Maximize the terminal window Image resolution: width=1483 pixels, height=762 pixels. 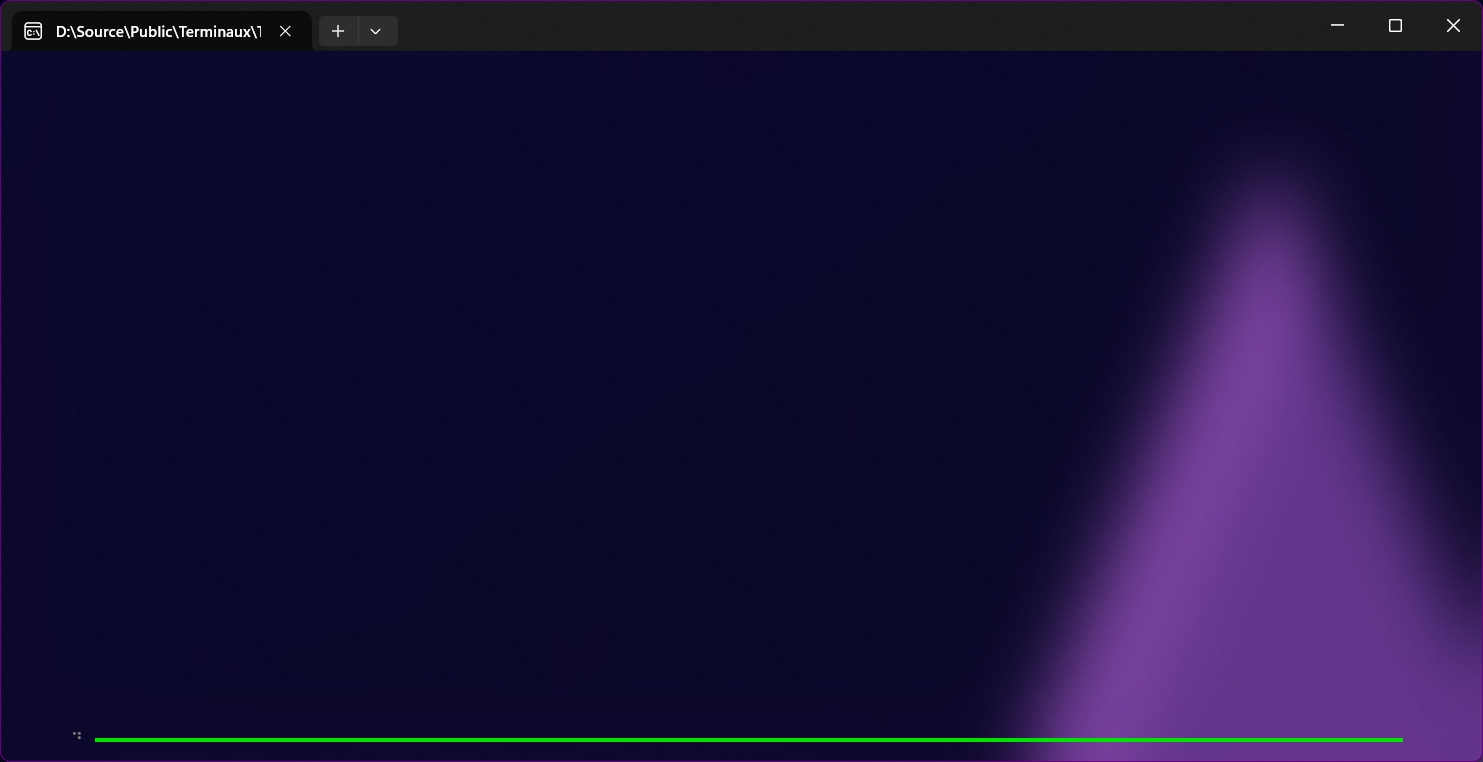(x=1395, y=25)
